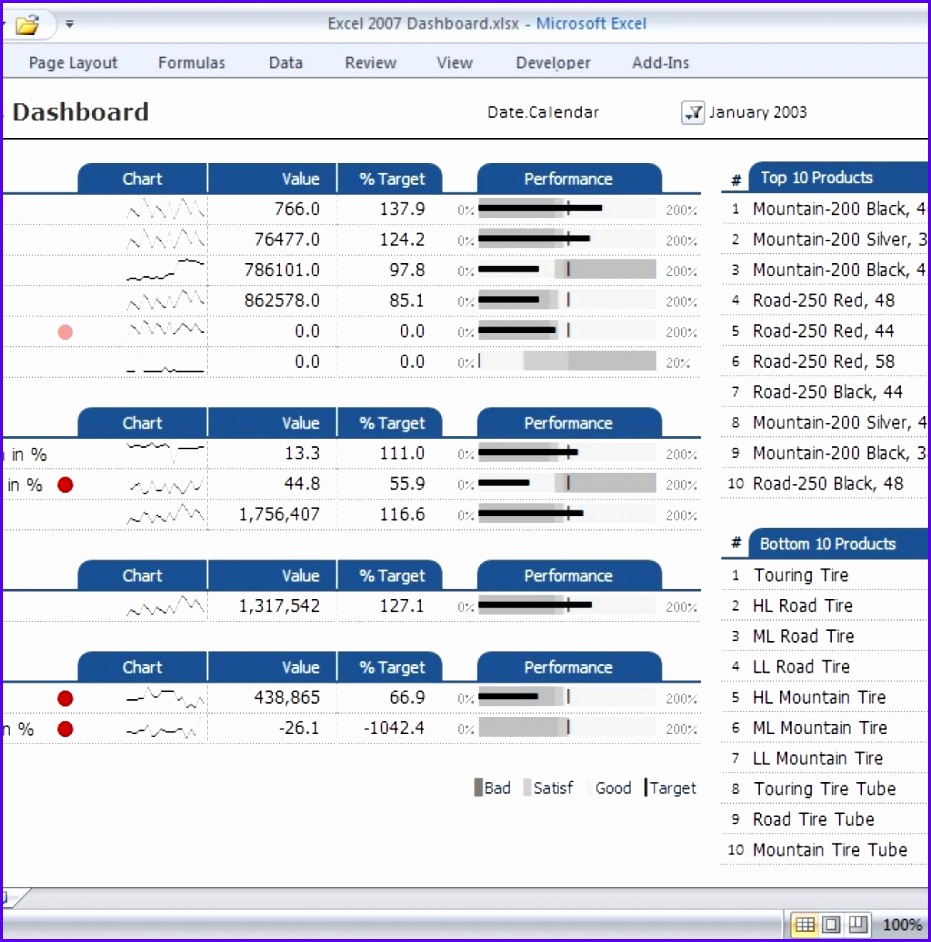Select HL Road Tire in Bottom 10 list
The image size is (931, 942).
[824, 606]
